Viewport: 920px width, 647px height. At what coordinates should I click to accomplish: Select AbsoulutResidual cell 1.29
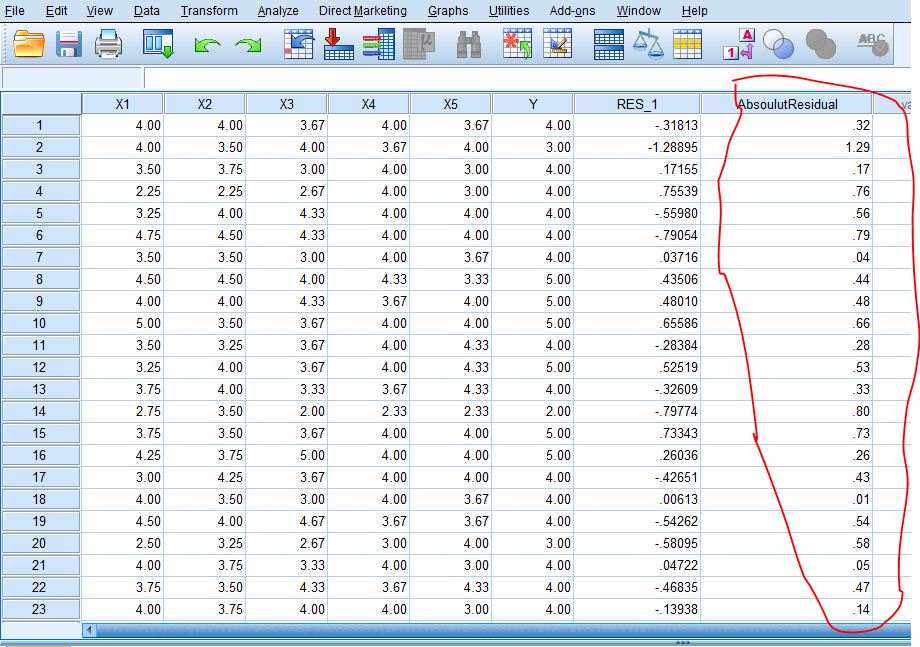pos(787,147)
